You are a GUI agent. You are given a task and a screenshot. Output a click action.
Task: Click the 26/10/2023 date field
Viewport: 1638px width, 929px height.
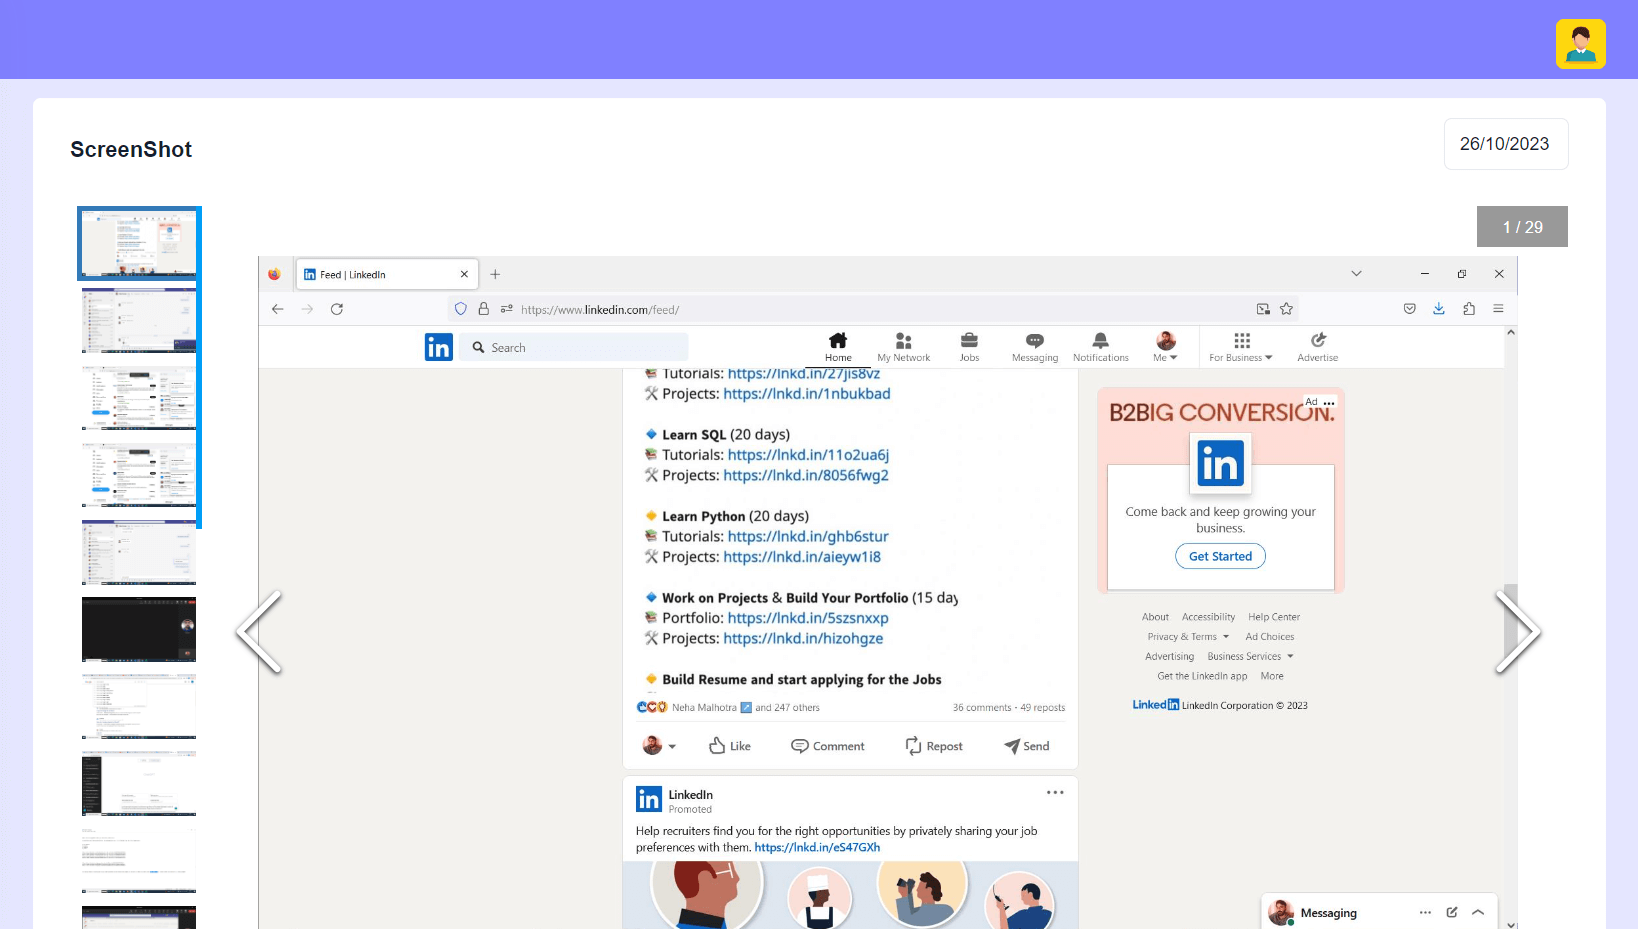pos(1505,144)
